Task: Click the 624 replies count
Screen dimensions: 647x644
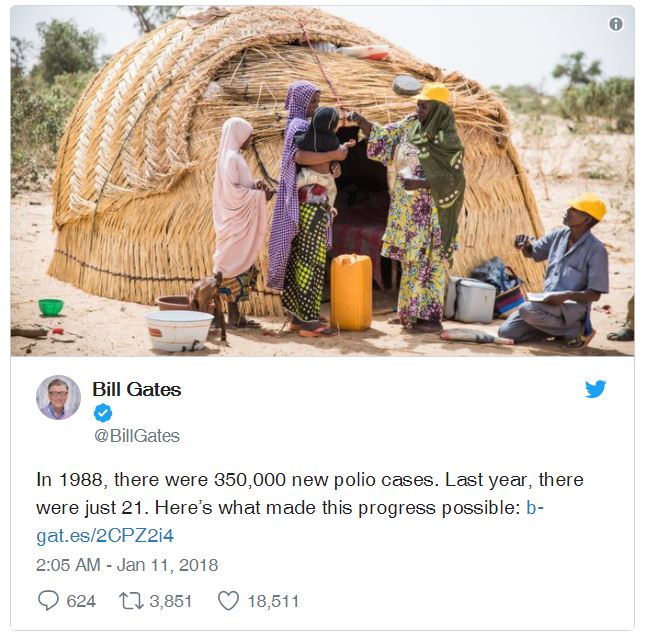Action: click(81, 601)
